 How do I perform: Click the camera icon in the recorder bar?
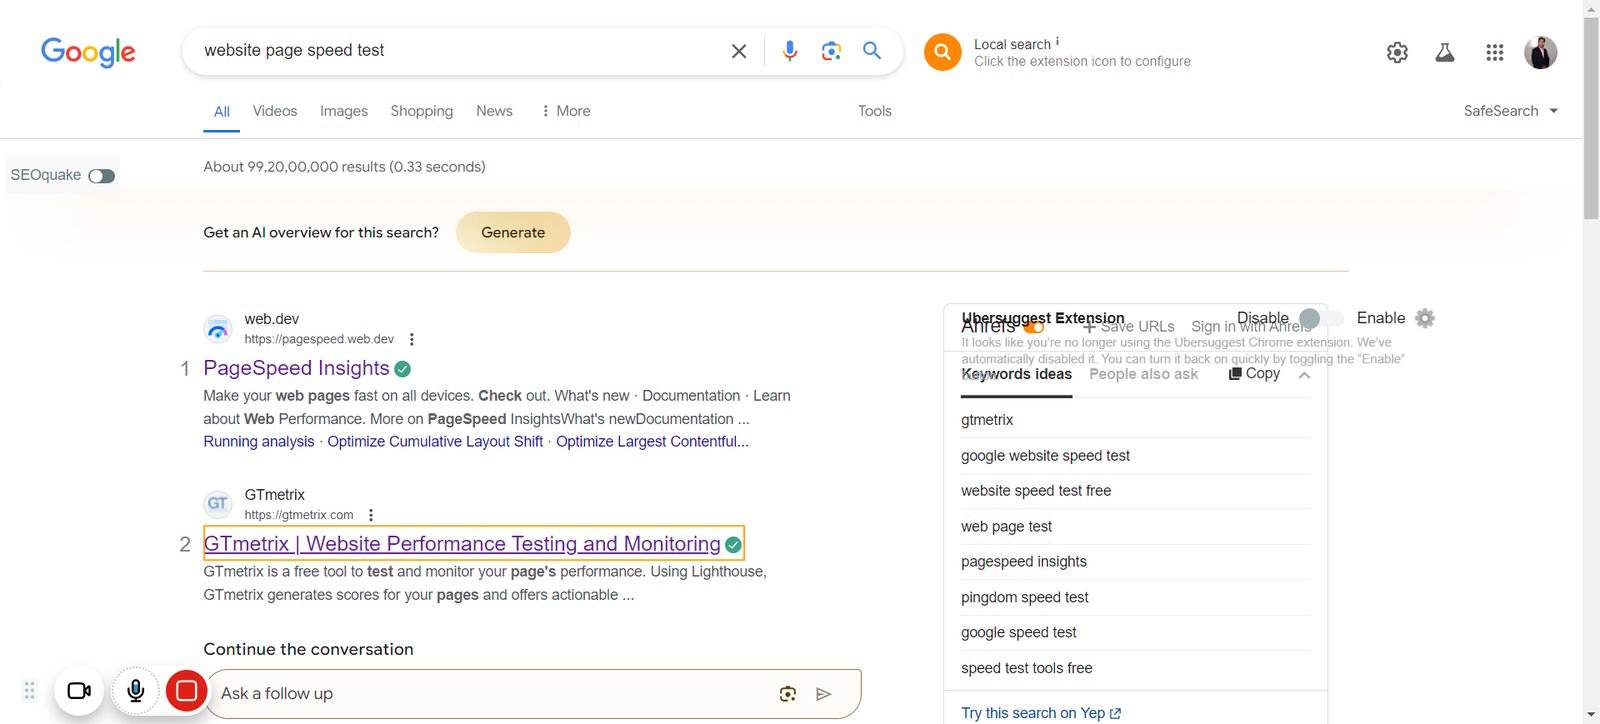79,691
